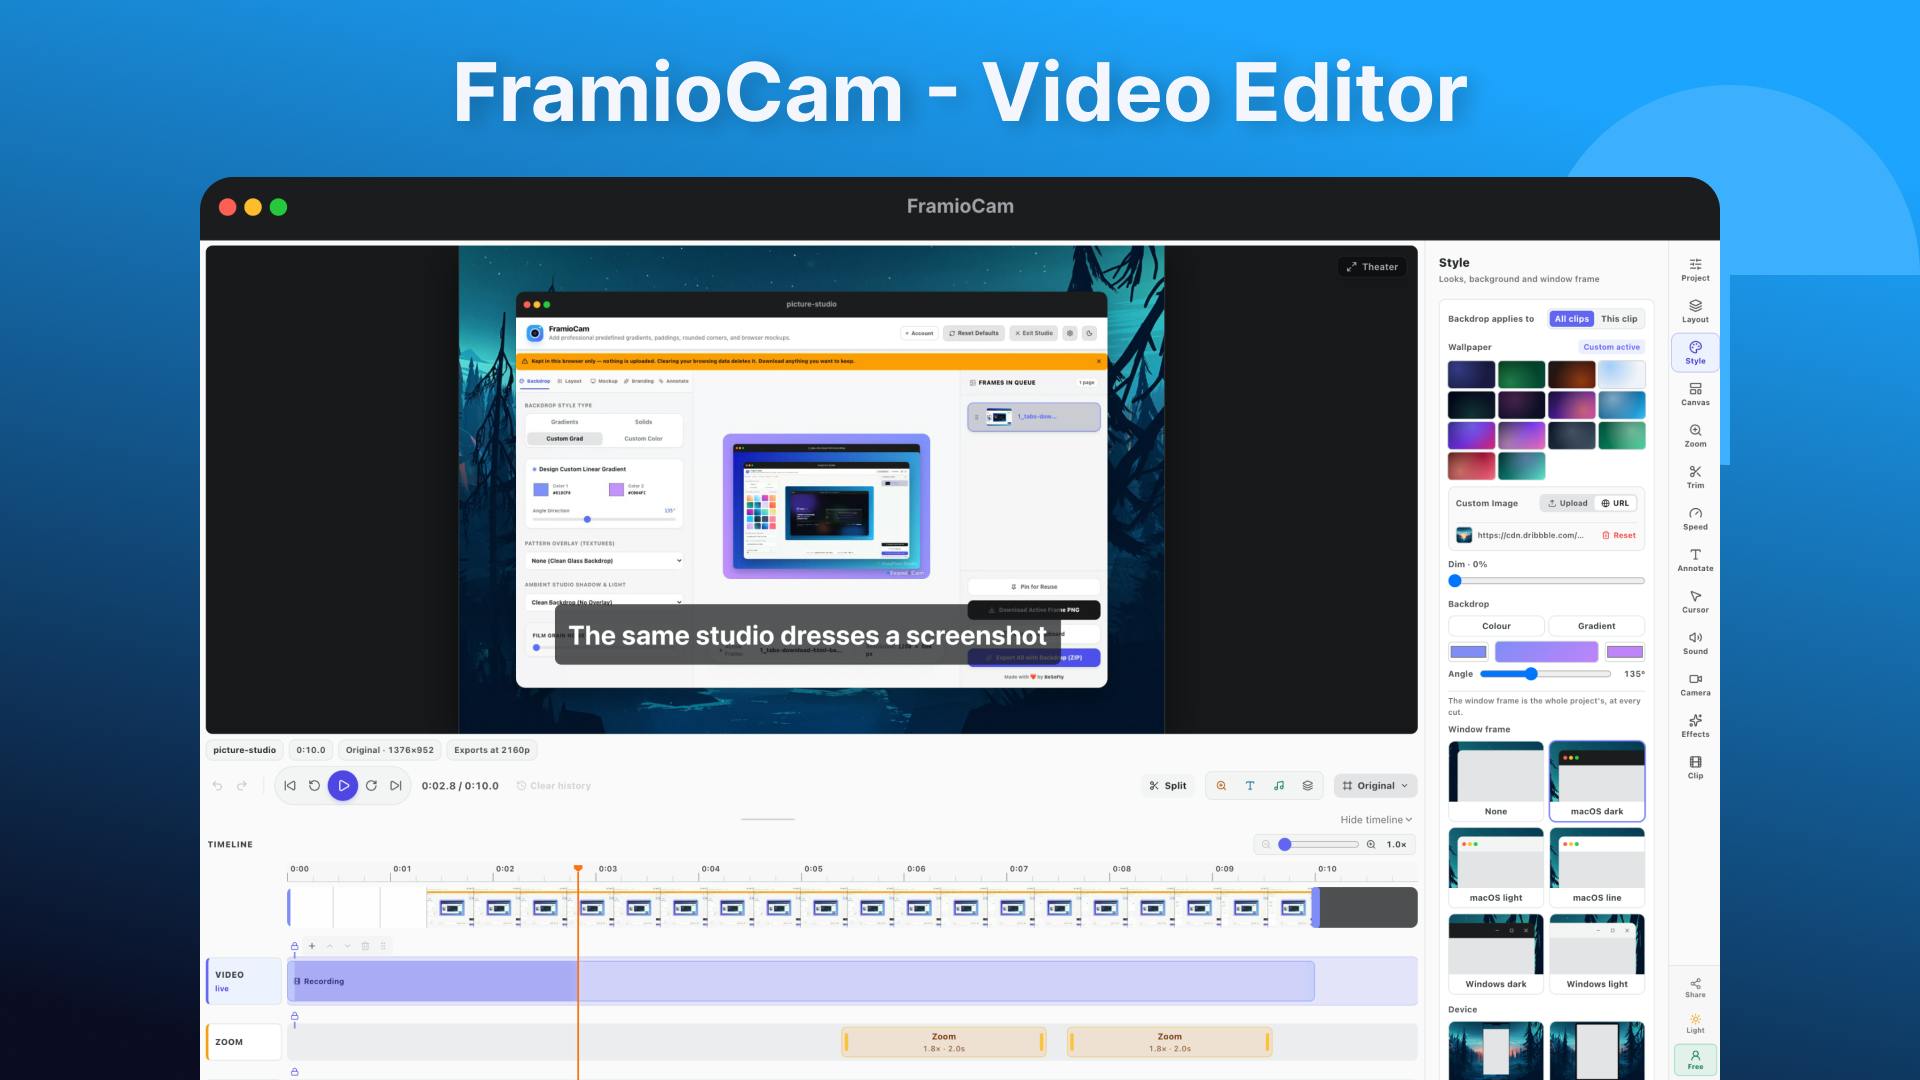
Task: Open the Speed gauge panel
Action: 1695,519
